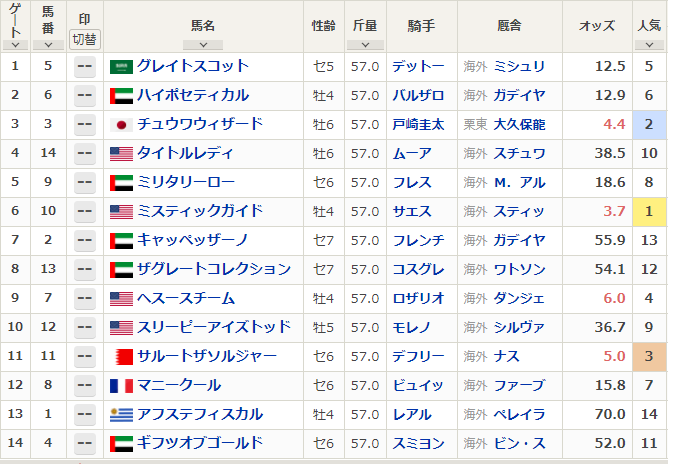Click France flag icon beside マニークール
The height and width of the screenshot is (464, 673).
pyautogui.click(x=121, y=386)
